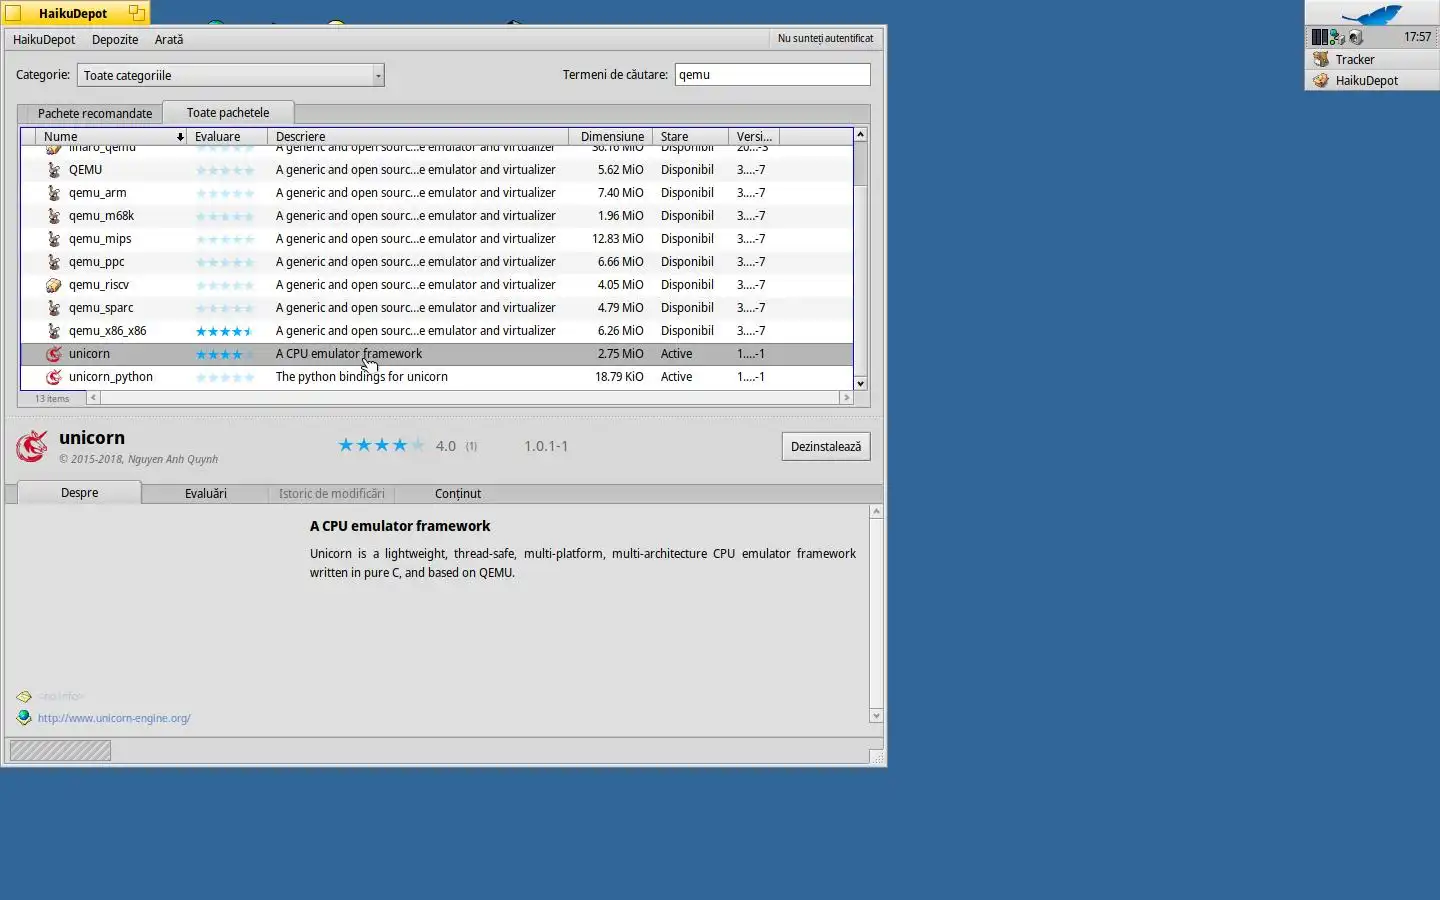
Task: Click the globe icon beside the website link
Action: [x=24, y=717]
